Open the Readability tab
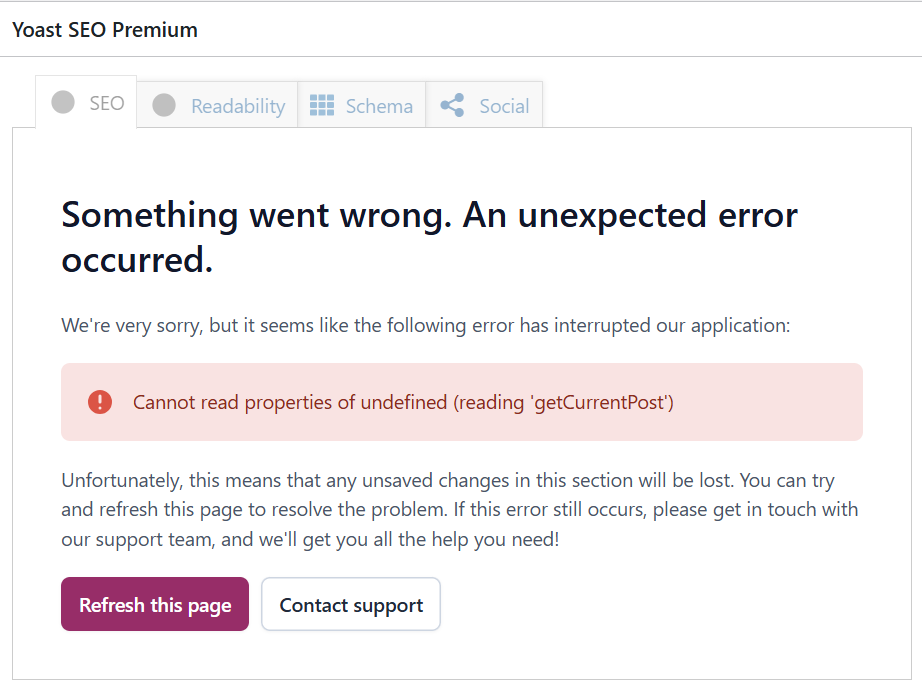922x693 pixels. [x=218, y=105]
